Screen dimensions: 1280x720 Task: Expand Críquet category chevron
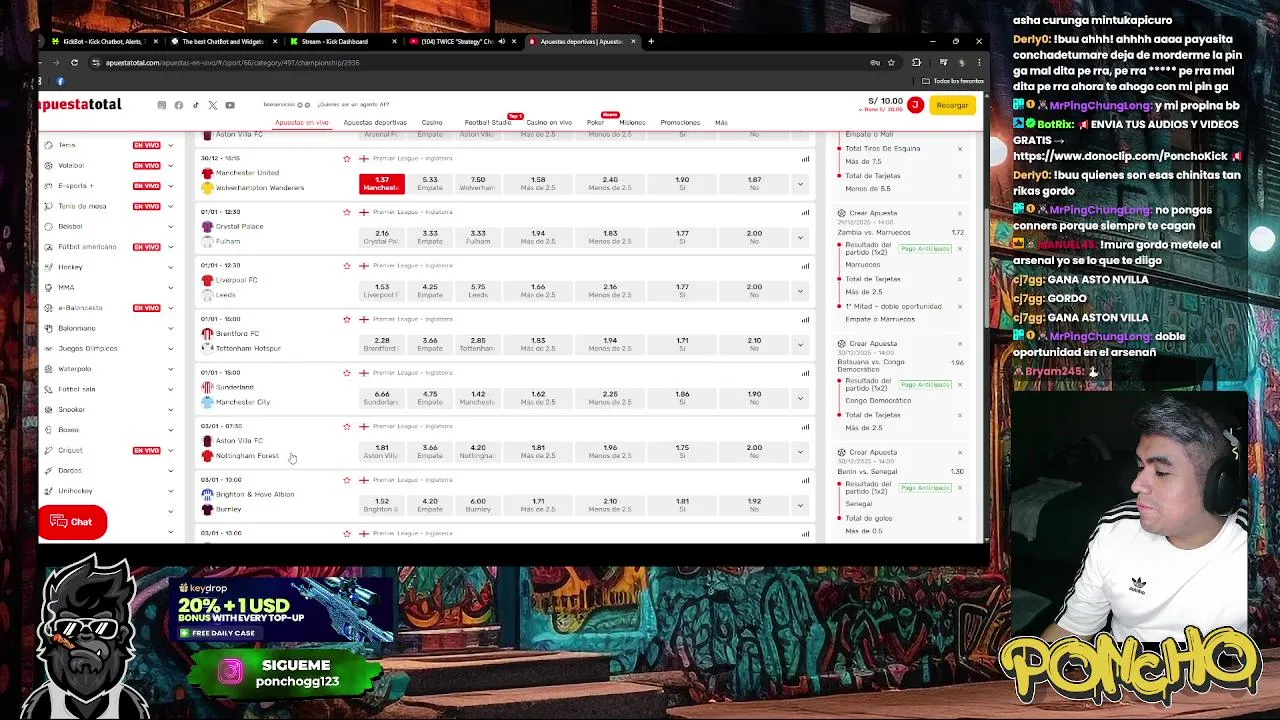pyautogui.click(x=170, y=450)
